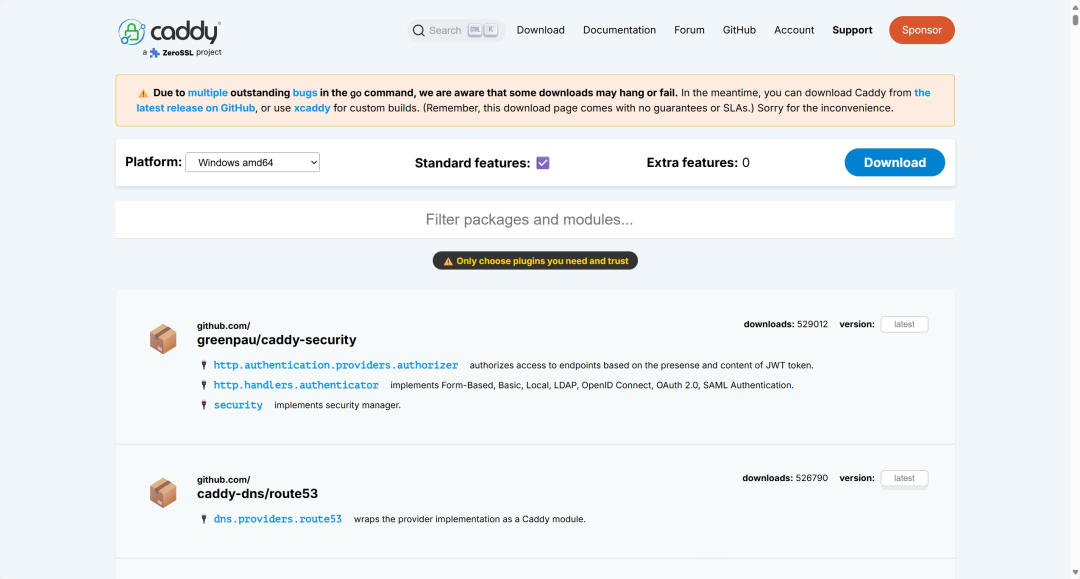Click the warning icon in orange notice
1080x579 pixels.
(143, 93)
